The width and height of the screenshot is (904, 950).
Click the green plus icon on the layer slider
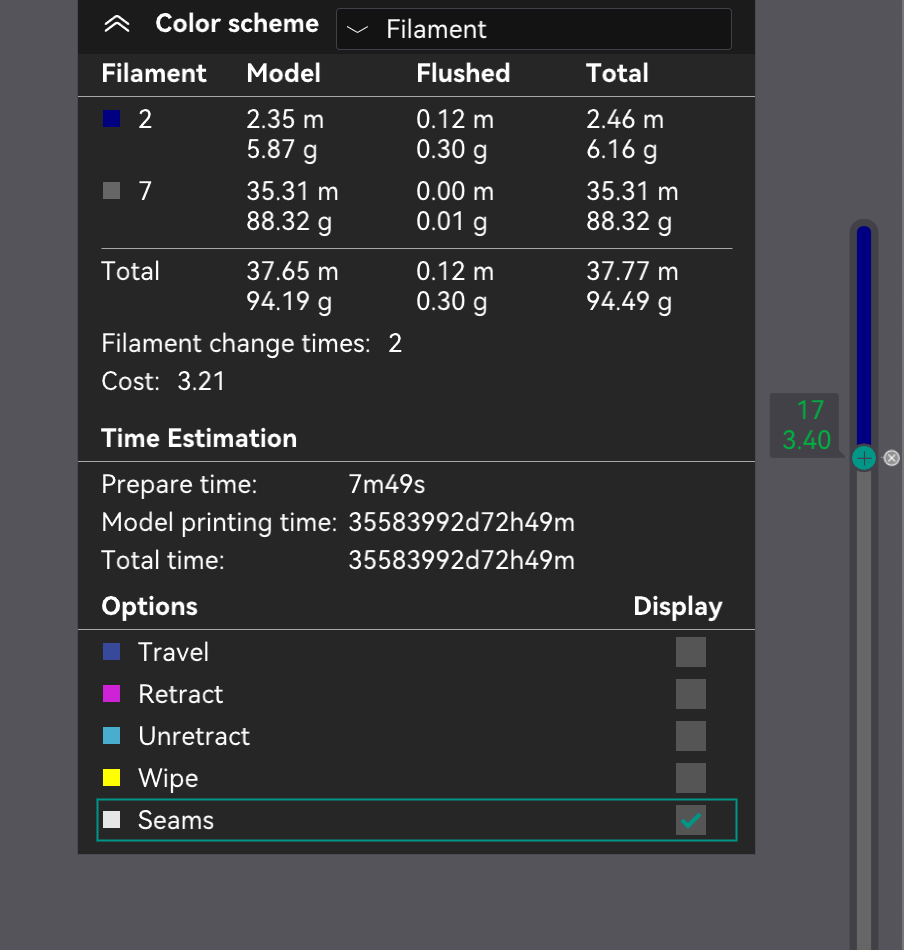click(863, 458)
